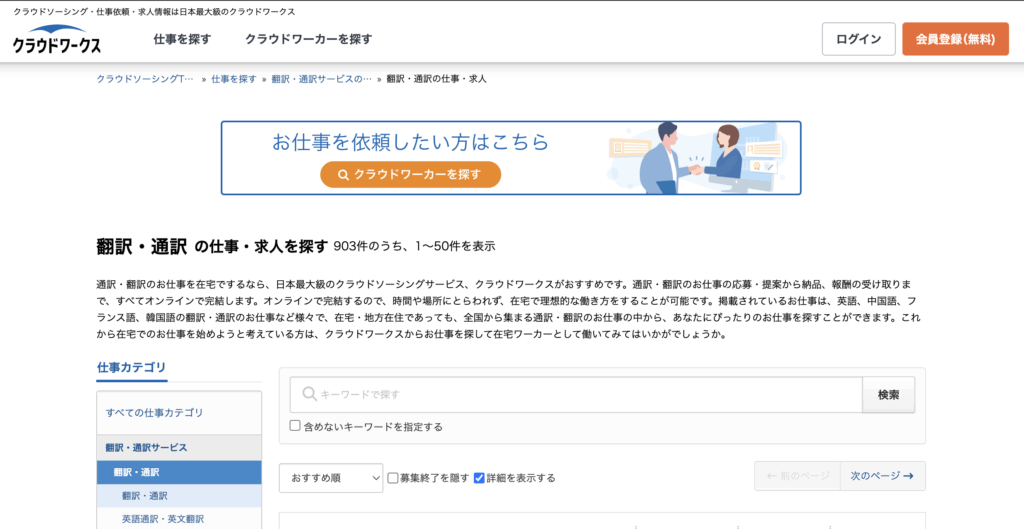Open the 翻訳・通訳サービスの… breadcrumb link
Screen dimensions: 1024x529
tap(321, 79)
